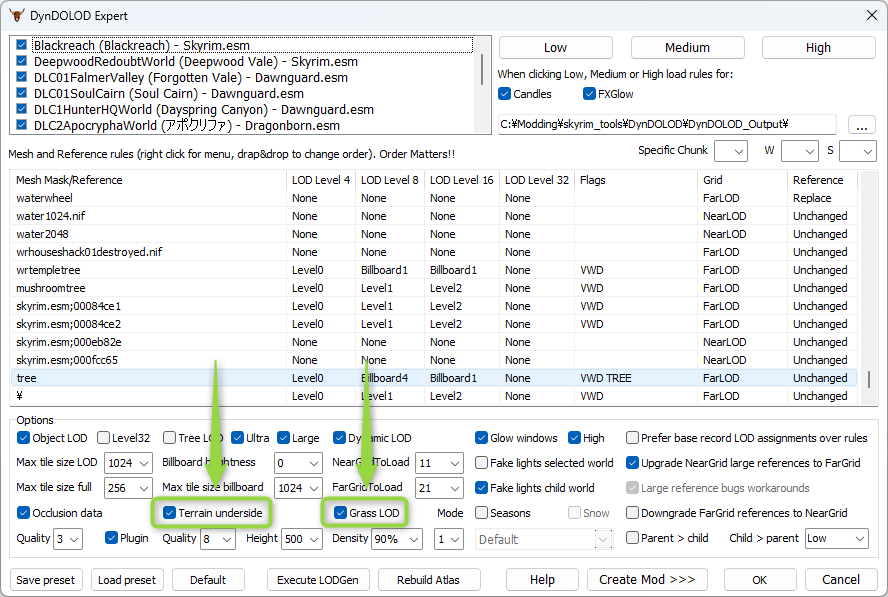This screenshot has height=597, width=888.
Task: Open grass Mode dropdown showing 1
Action: pyautogui.click(x=449, y=539)
